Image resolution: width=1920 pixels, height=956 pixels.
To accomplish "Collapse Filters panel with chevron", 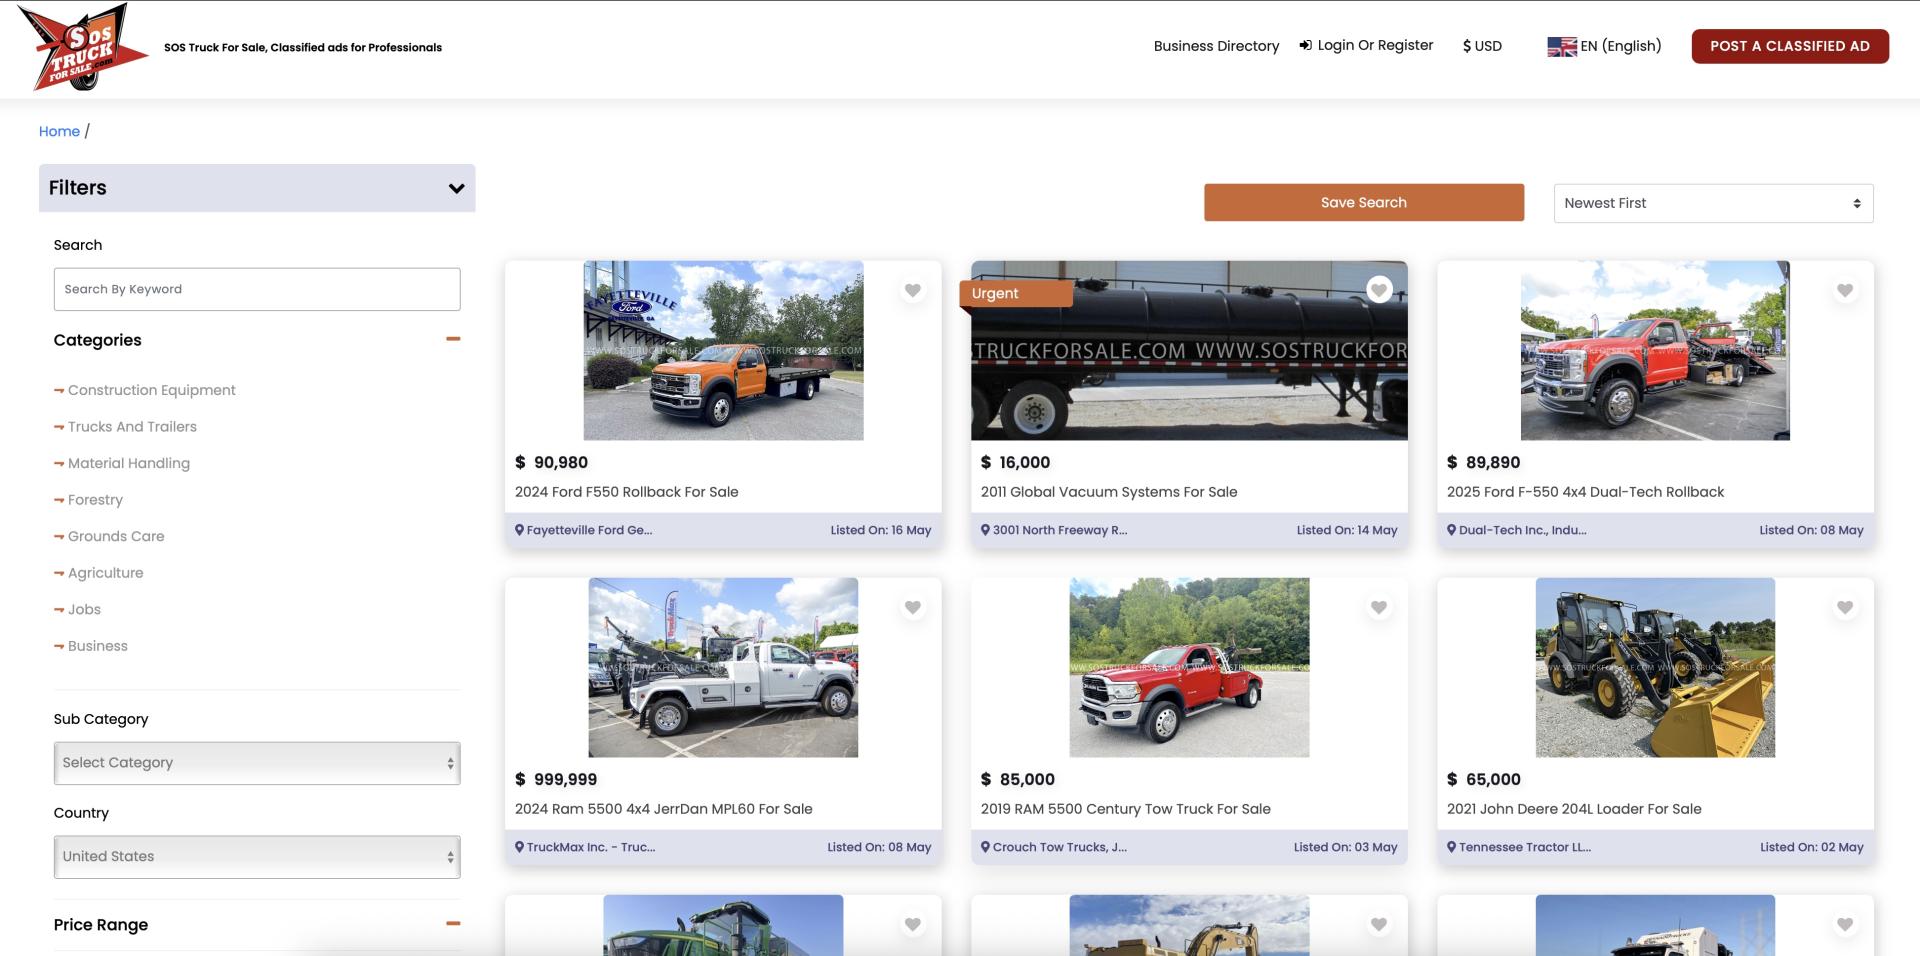I will pyautogui.click(x=456, y=188).
